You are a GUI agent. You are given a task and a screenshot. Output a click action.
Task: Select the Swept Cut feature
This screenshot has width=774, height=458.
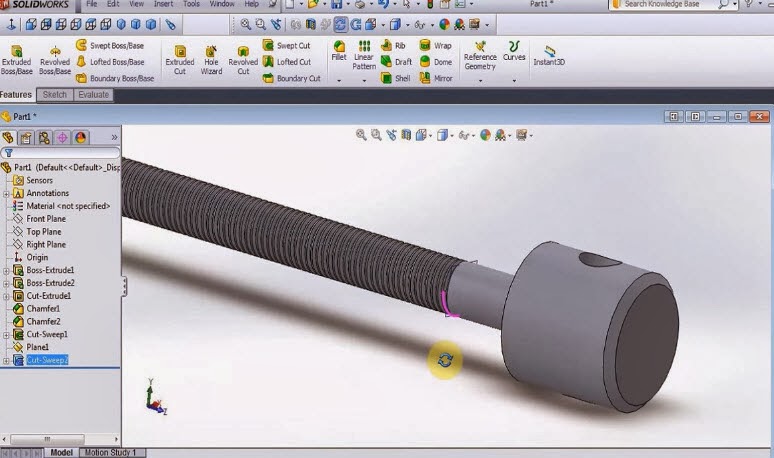pyautogui.click(x=287, y=45)
